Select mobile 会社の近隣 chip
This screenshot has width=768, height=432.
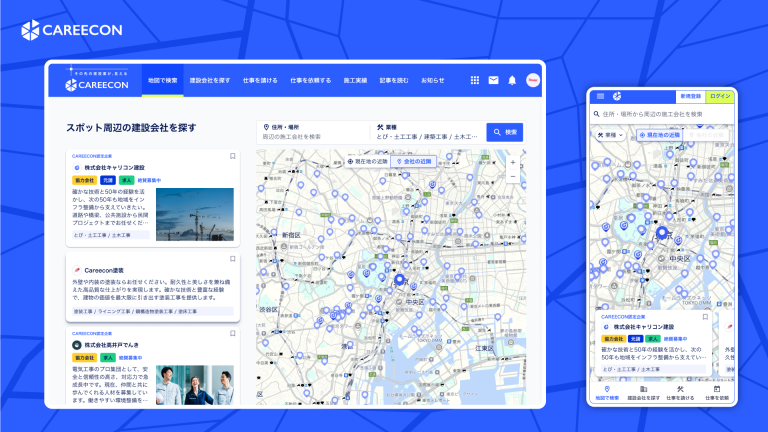tap(706, 135)
